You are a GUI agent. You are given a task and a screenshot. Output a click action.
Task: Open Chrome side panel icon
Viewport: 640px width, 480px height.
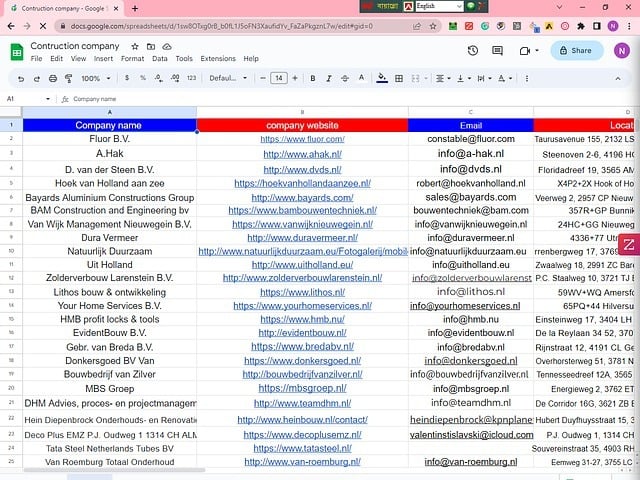click(x=597, y=26)
